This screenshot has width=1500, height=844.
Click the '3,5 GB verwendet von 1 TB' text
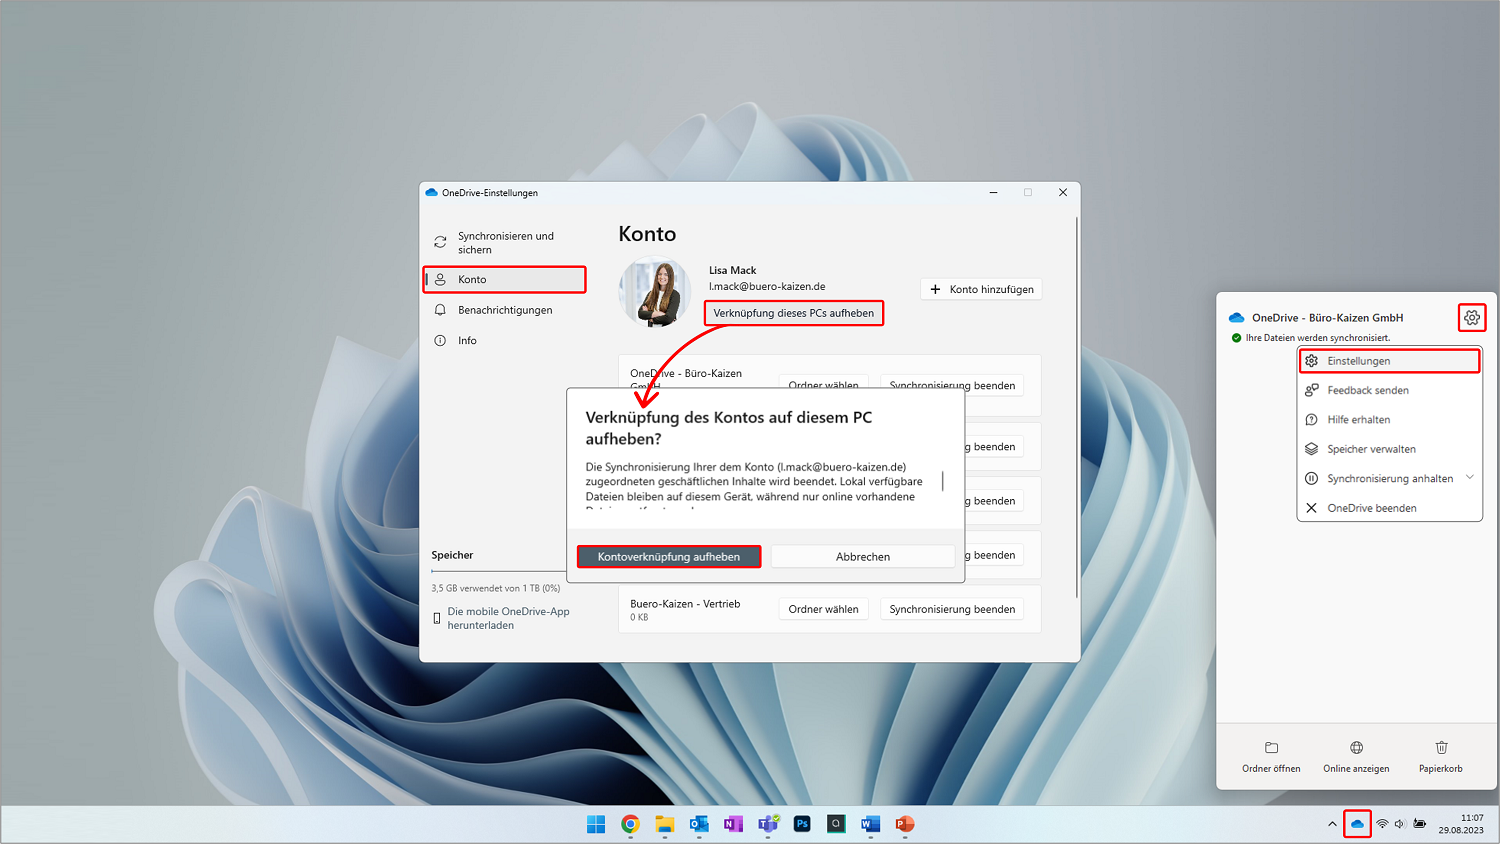point(495,588)
